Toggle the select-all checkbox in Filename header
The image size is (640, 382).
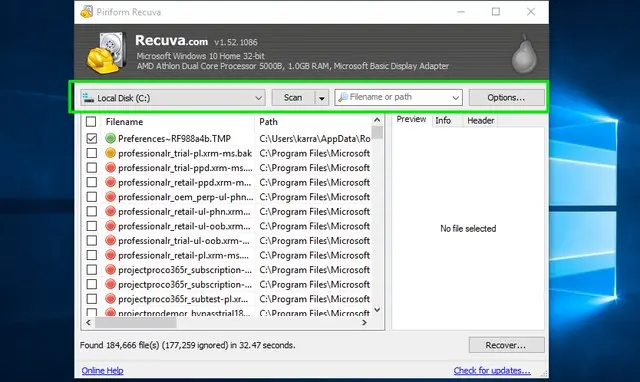click(91, 122)
